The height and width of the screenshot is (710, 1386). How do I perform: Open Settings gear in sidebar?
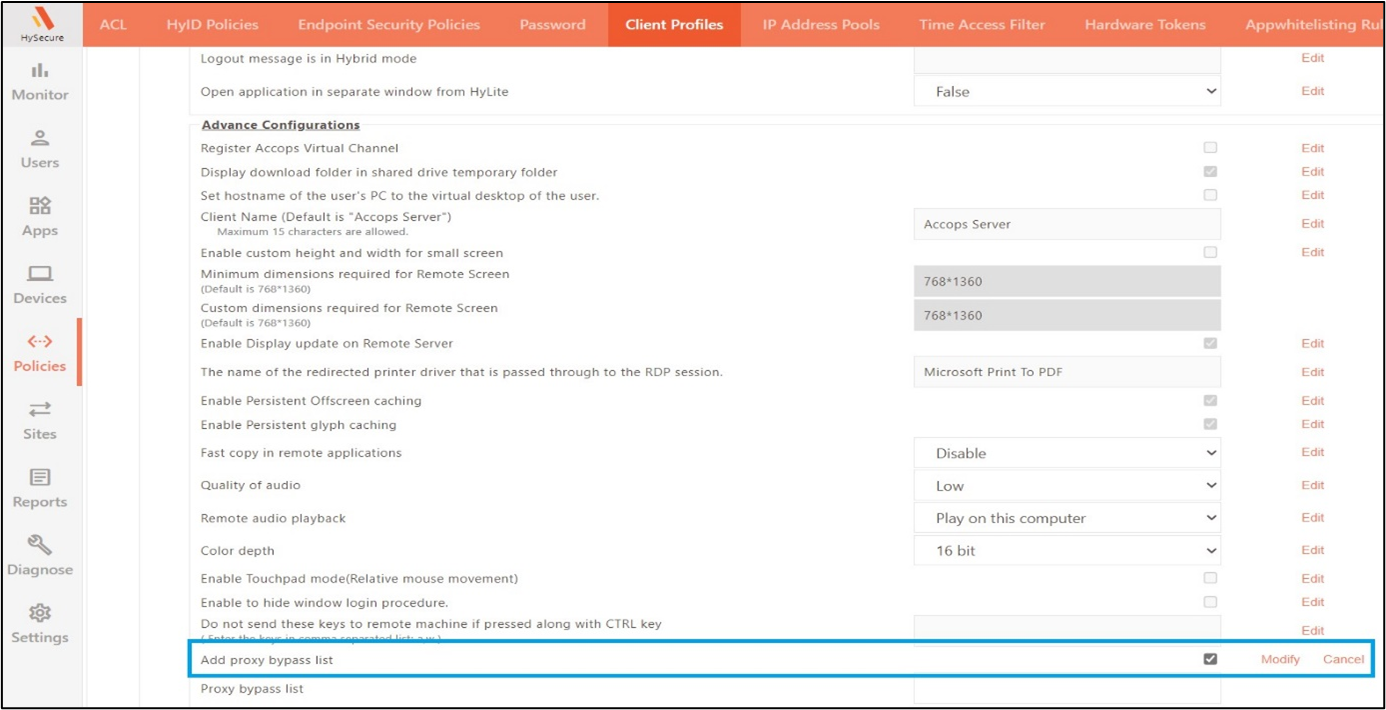(x=40, y=624)
